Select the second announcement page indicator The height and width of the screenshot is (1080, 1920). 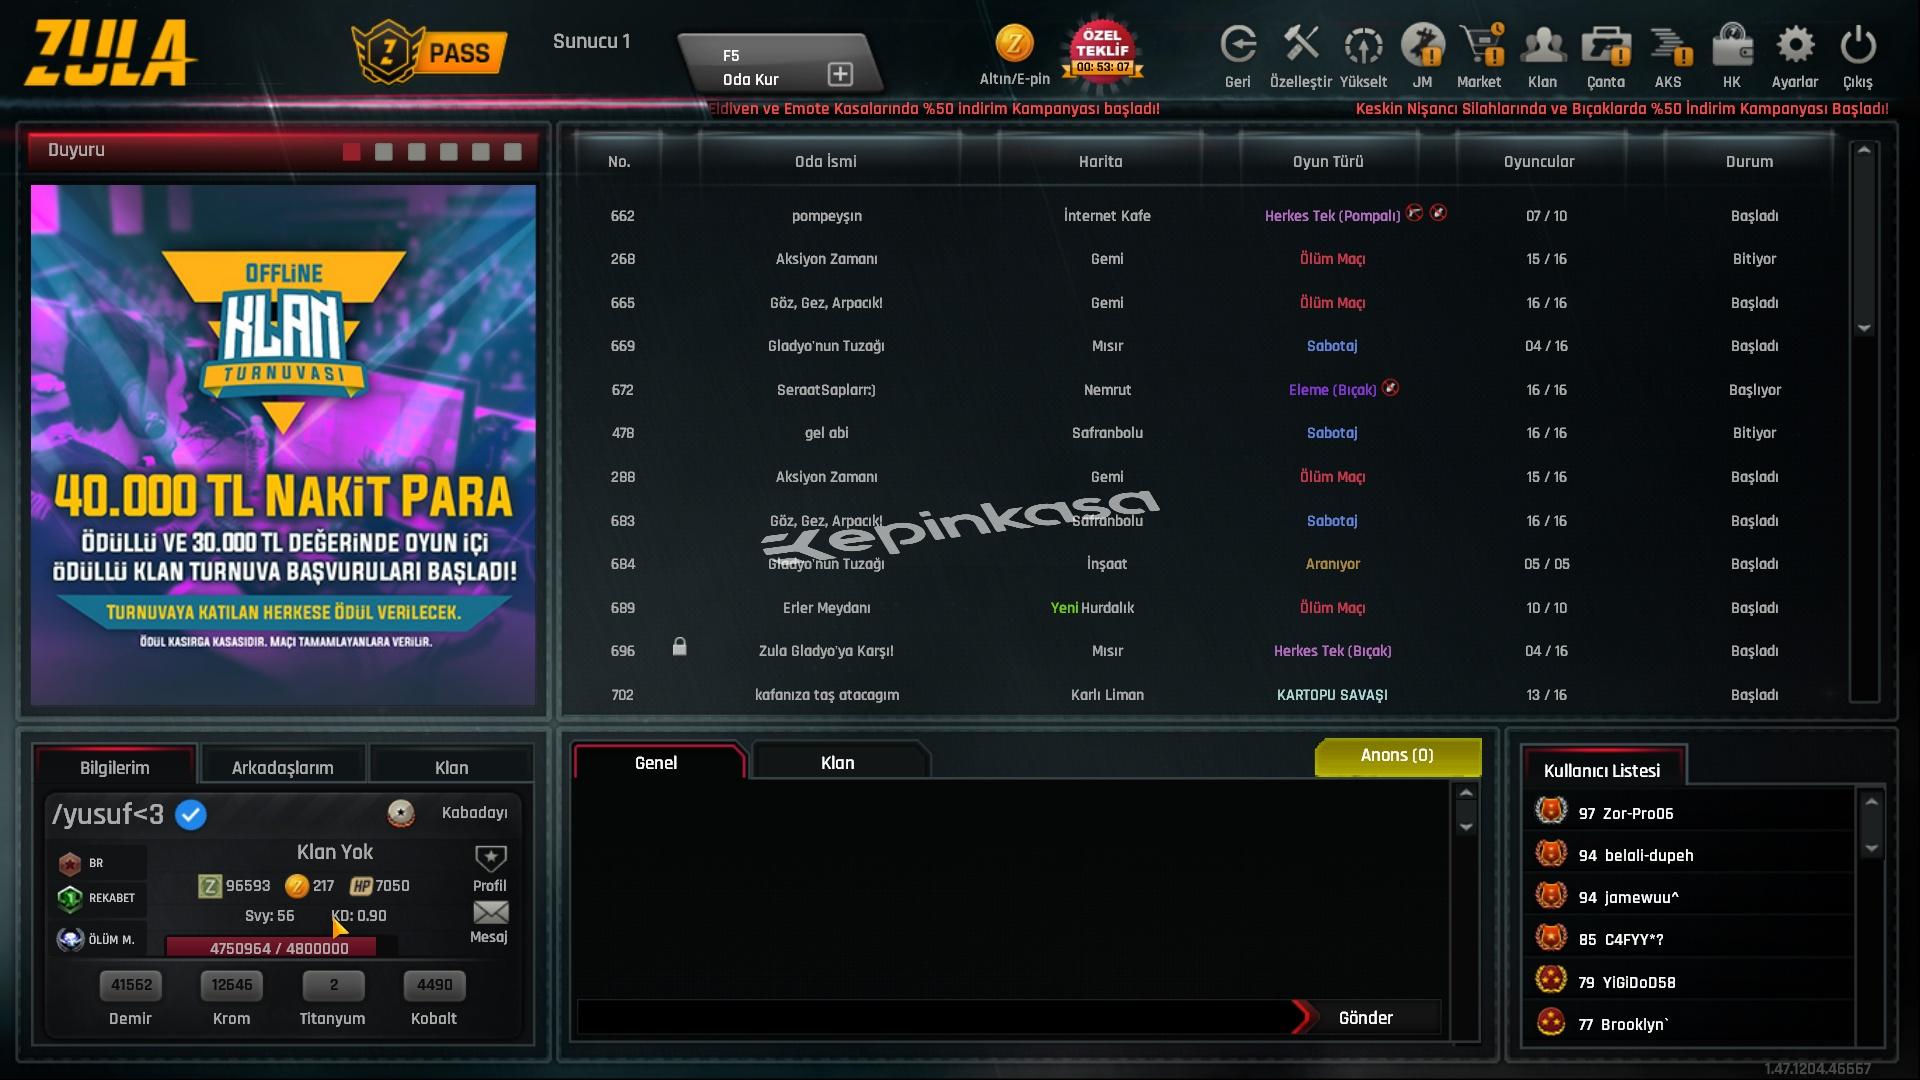click(x=383, y=152)
